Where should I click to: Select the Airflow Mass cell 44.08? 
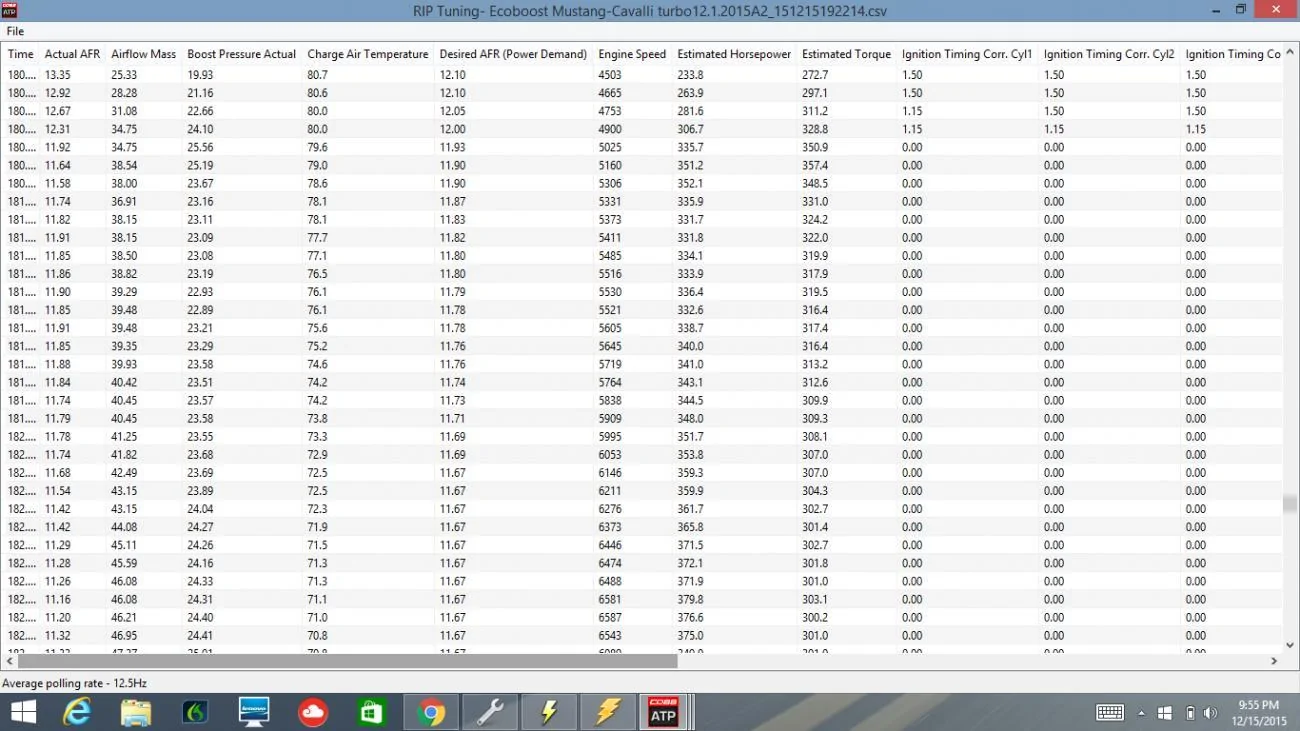click(x=124, y=527)
